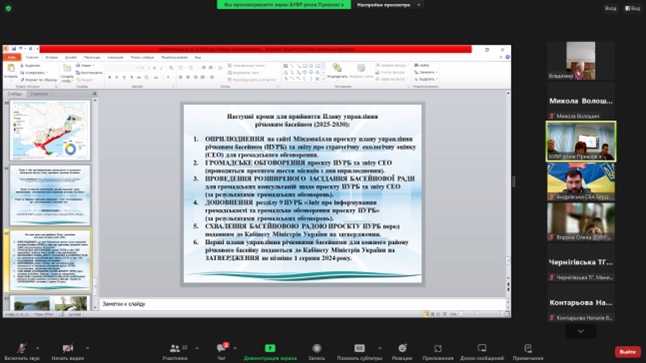Select the Владимир participant video tile
Image resolution: width=646 pixels, height=363 pixels.
click(x=580, y=61)
